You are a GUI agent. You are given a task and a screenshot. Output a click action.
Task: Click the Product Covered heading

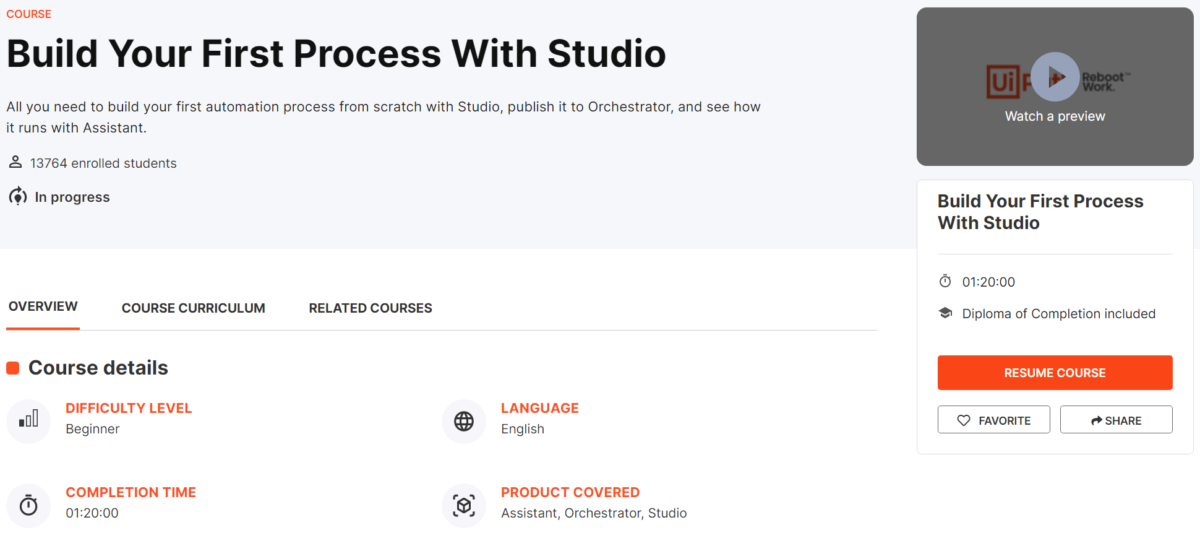click(570, 492)
